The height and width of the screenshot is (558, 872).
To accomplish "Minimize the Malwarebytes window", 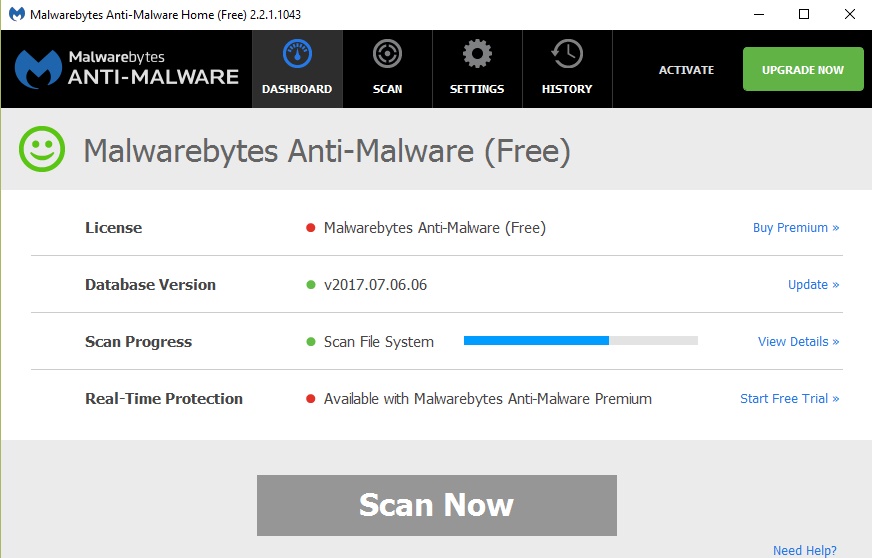I will pyautogui.click(x=759, y=14).
